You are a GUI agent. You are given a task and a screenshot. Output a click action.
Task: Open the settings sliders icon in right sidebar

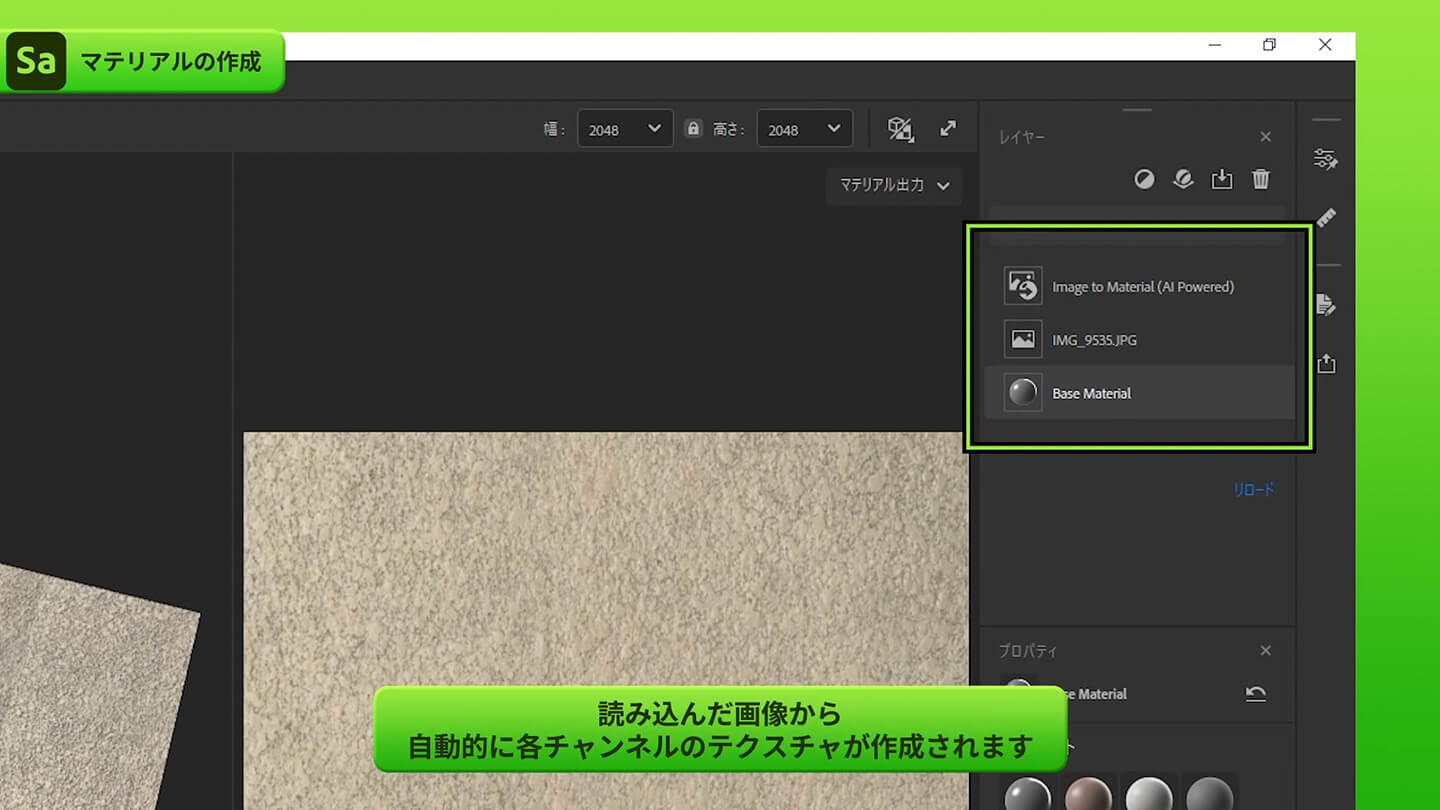[1326, 159]
